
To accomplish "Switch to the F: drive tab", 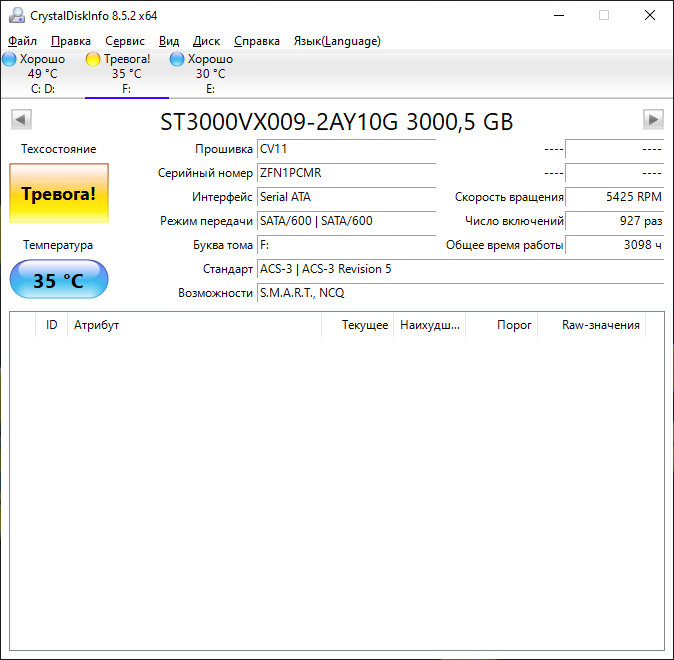I will (127, 74).
